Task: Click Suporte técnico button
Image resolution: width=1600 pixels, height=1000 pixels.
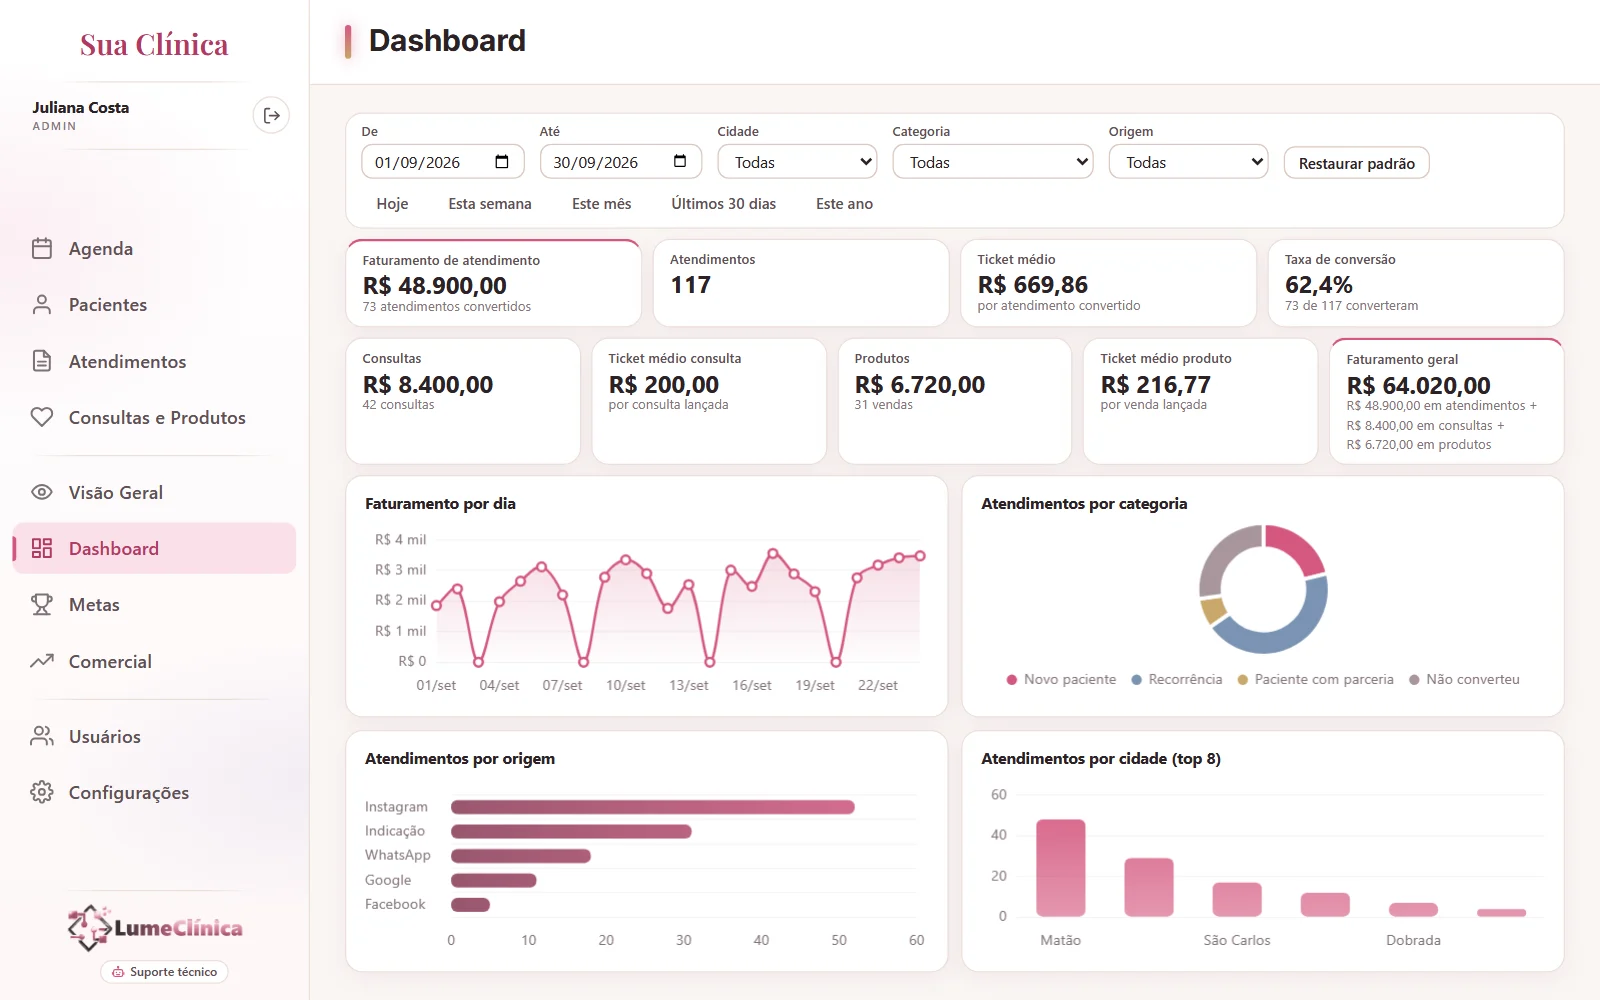Action: point(164,972)
